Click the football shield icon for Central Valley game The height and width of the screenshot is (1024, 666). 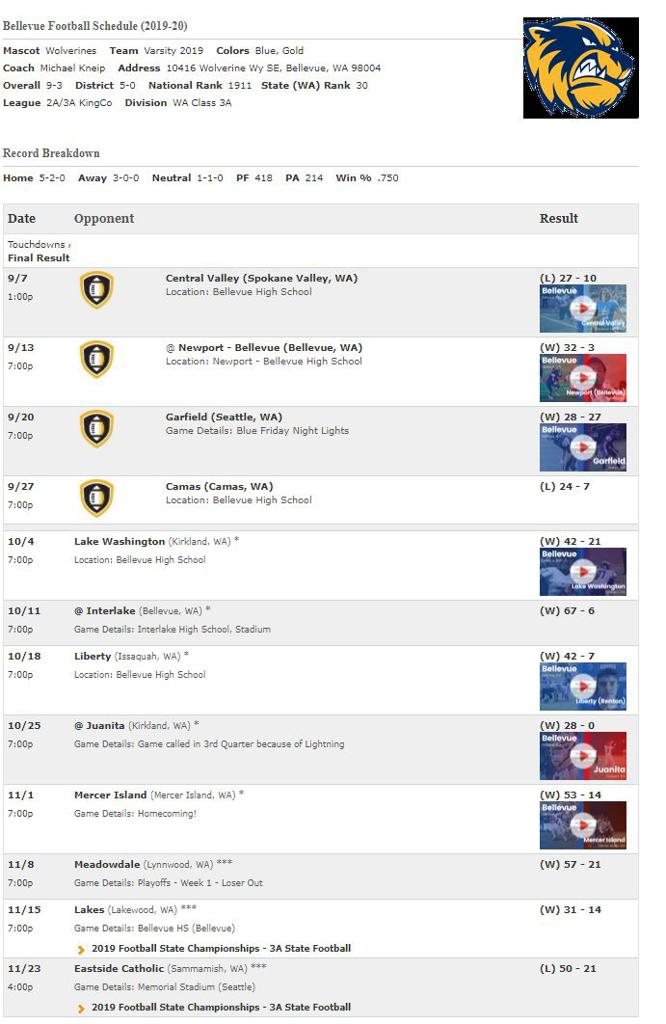click(96, 293)
